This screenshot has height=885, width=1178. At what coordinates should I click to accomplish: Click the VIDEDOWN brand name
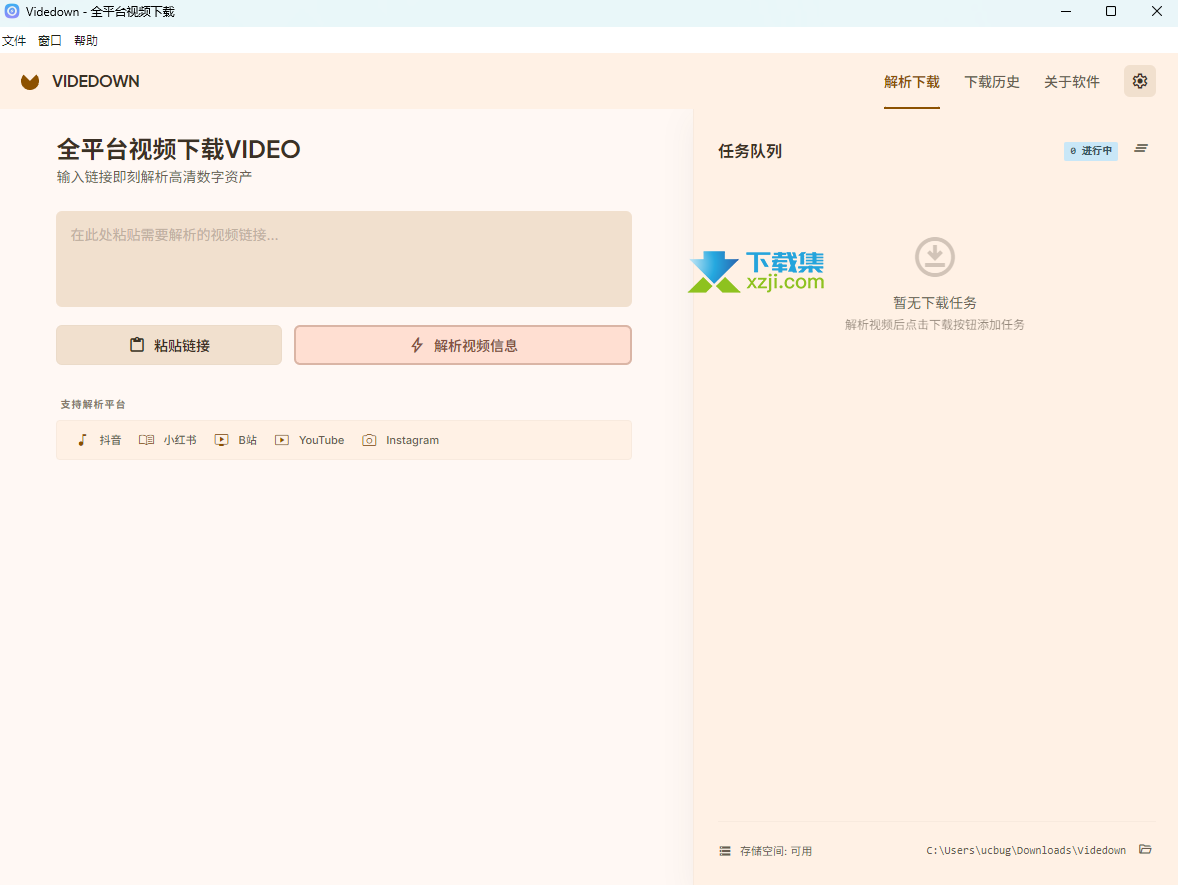(x=95, y=81)
